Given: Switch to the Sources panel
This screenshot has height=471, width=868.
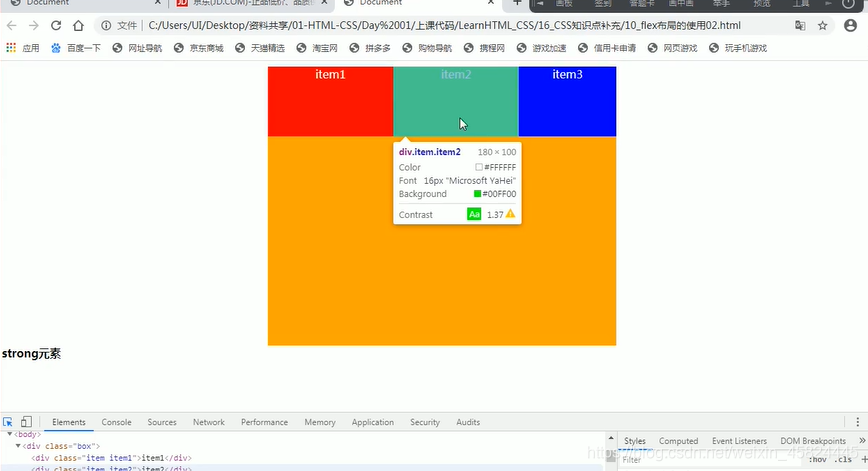Looking at the screenshot, I should pos(162,422).
